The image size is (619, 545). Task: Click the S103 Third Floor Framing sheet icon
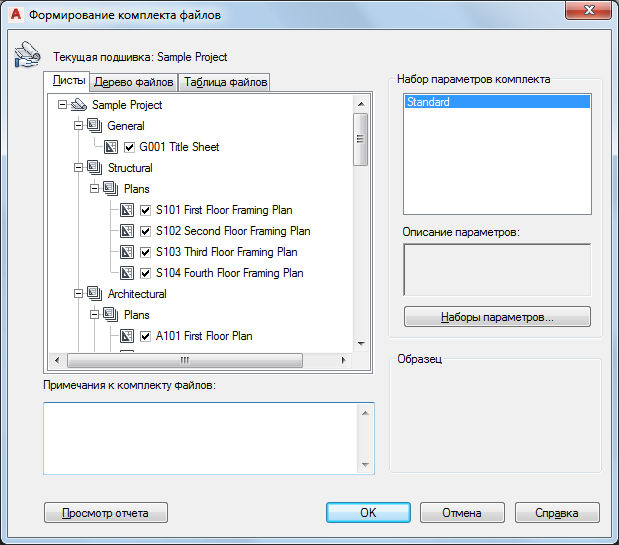tap(127, 252)
